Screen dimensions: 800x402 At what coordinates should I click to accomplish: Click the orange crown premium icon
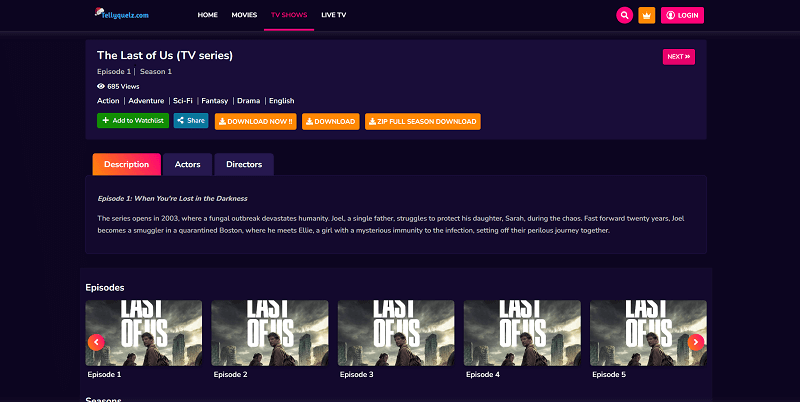646,15
